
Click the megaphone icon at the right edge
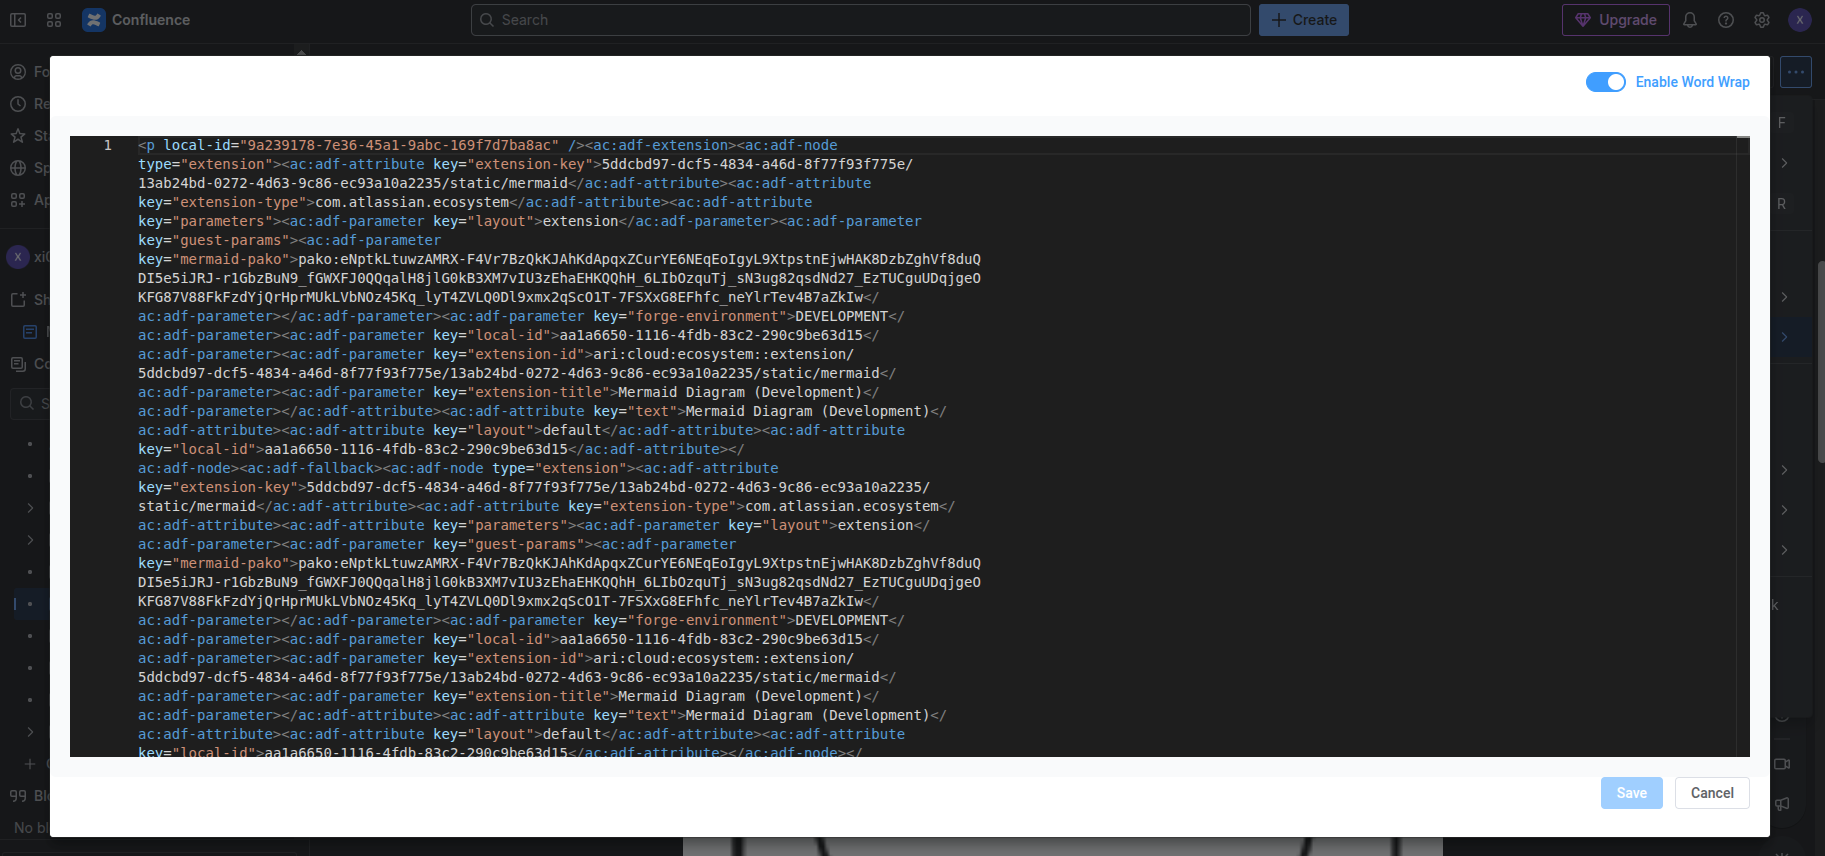click(x=1782, y=804)
